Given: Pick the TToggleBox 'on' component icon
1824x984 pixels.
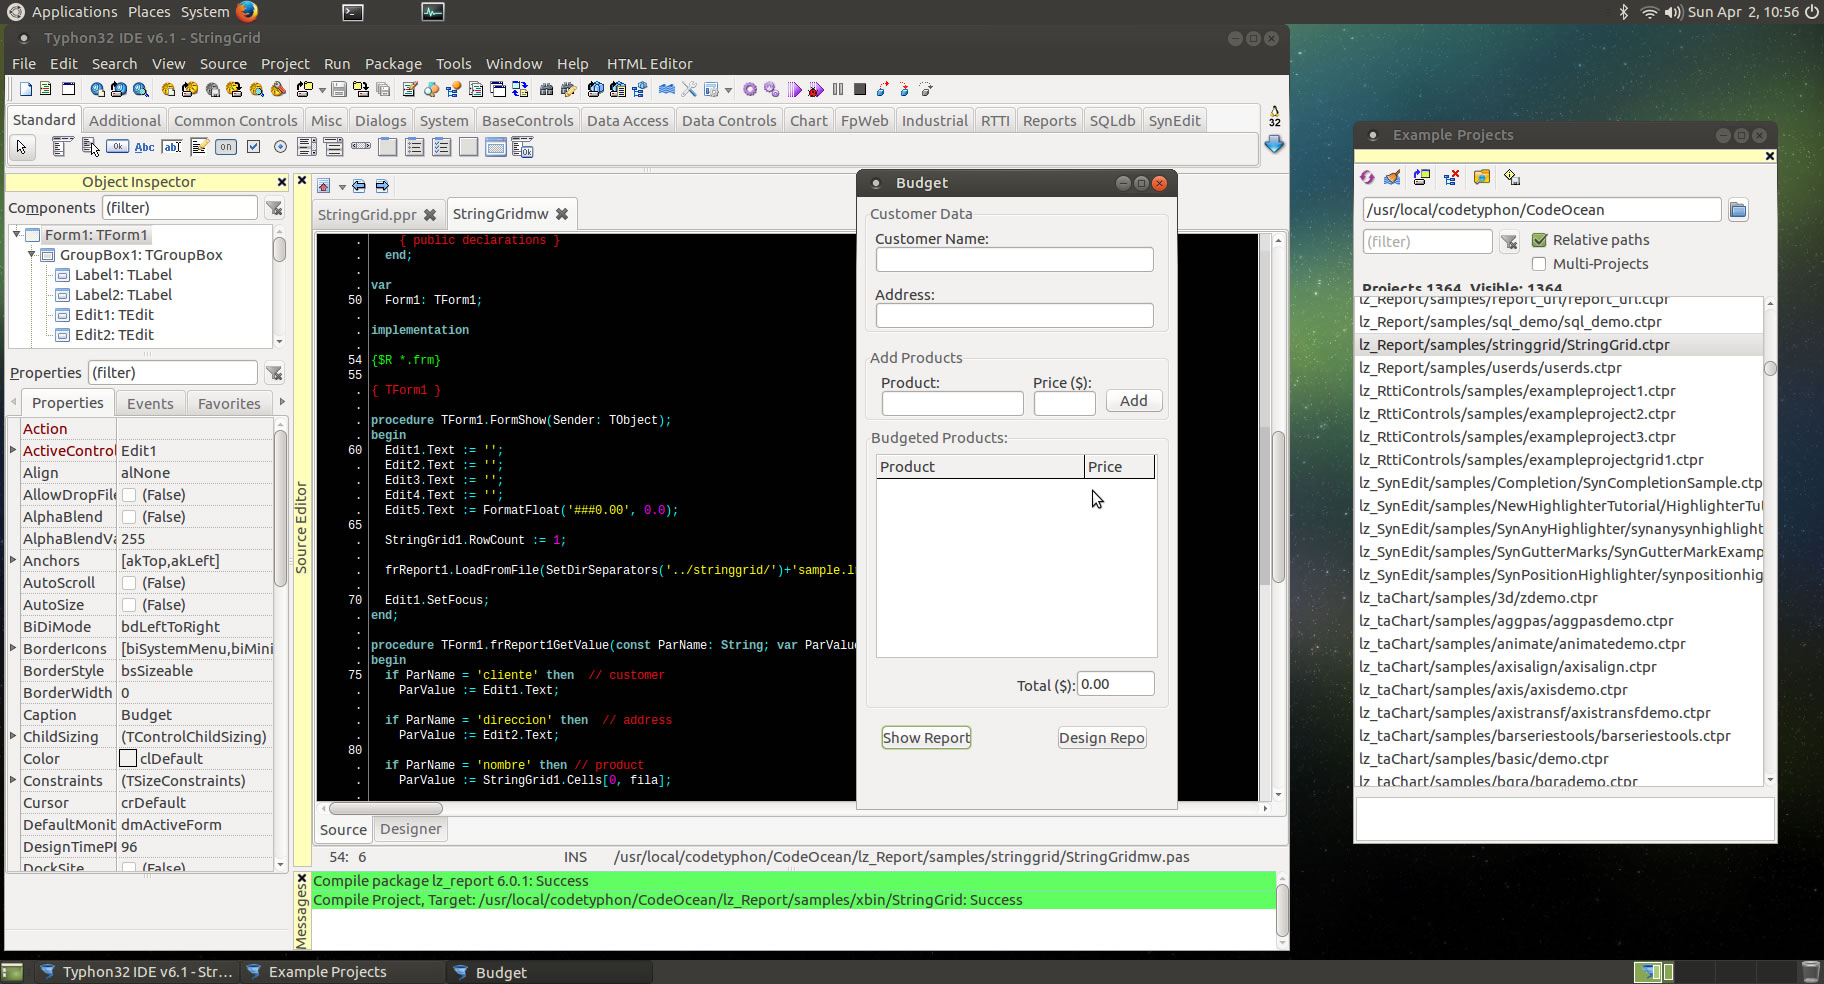Looking at the screenshot, I should point(226,147).
